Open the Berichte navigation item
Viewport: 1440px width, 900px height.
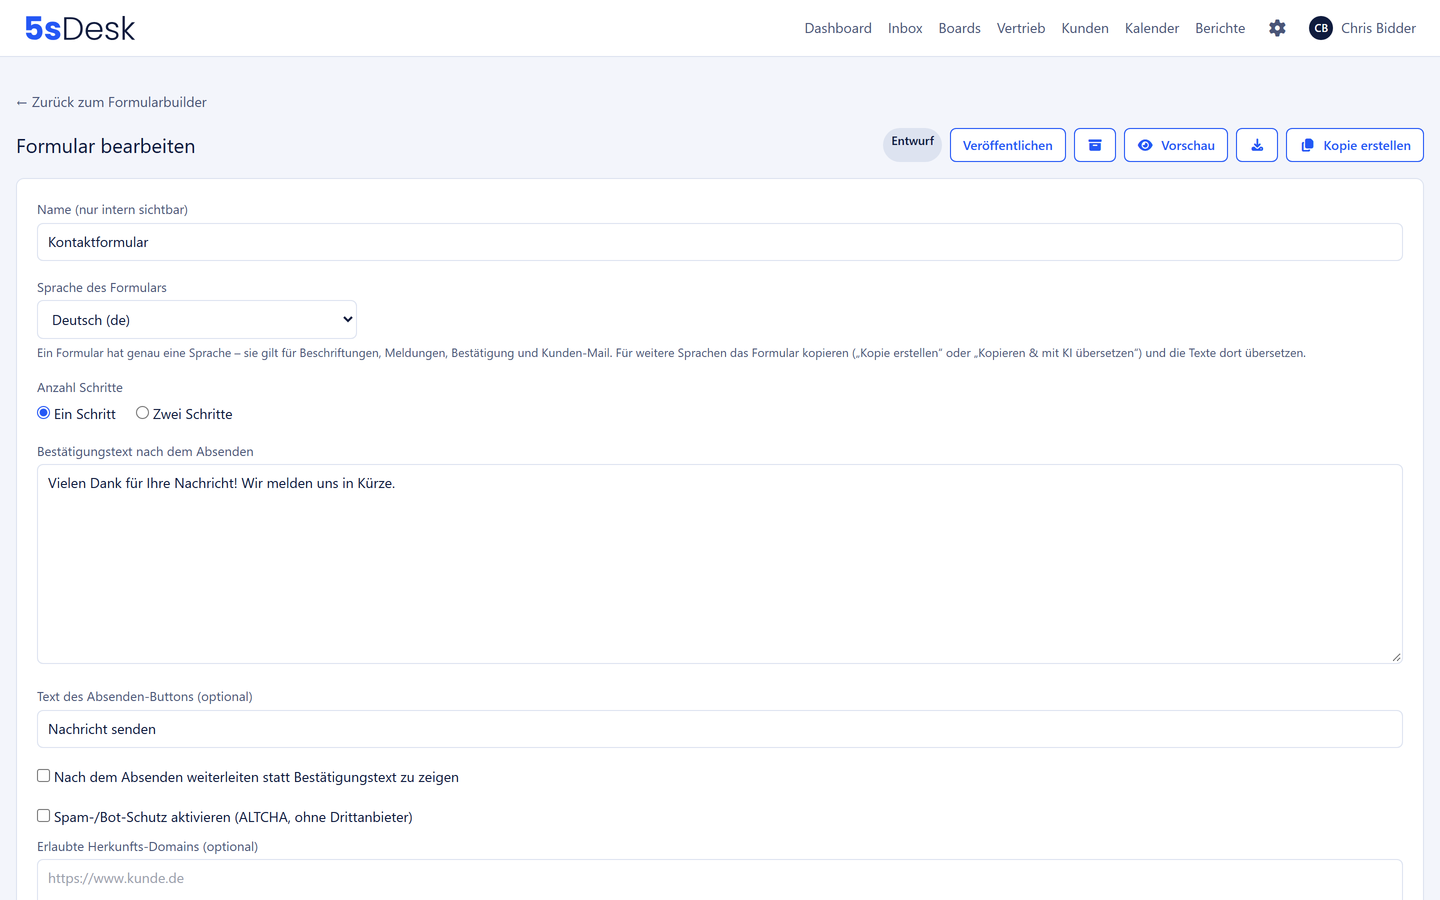1220,28
